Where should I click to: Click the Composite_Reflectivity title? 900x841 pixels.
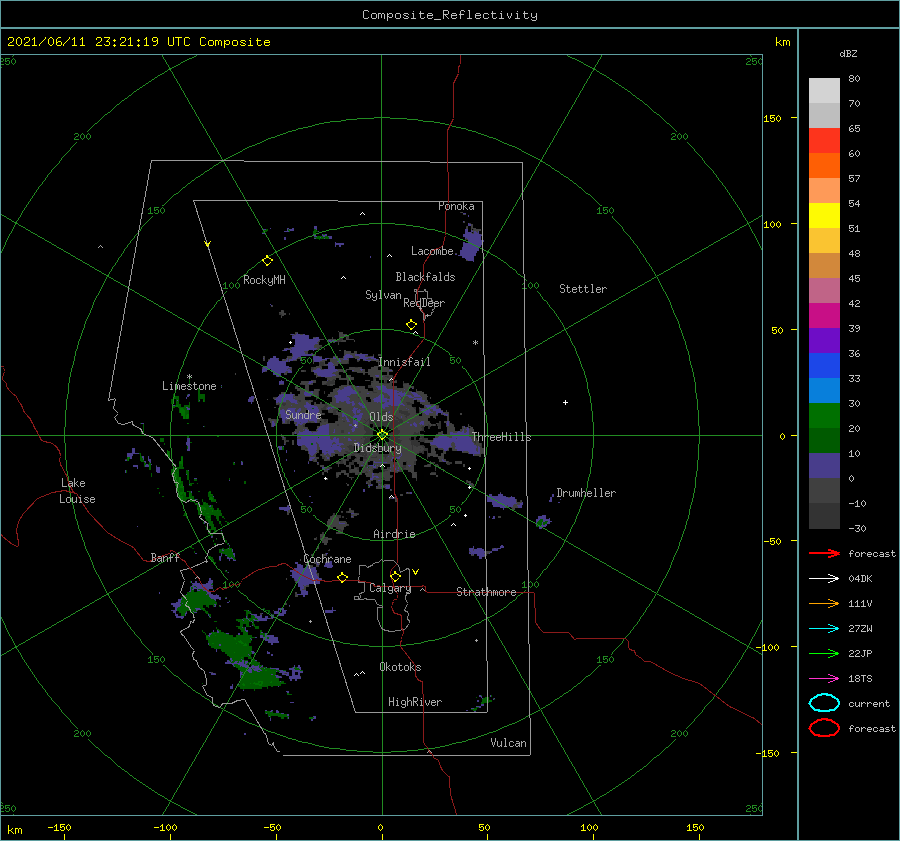point(450,15)
